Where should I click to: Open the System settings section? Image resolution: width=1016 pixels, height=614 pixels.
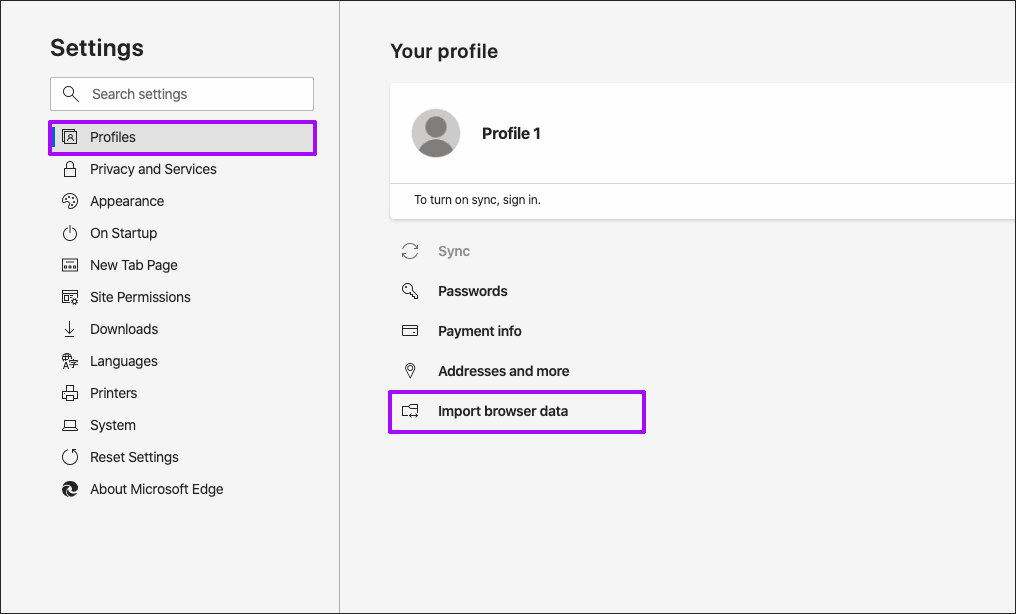(x=112, y=425)
